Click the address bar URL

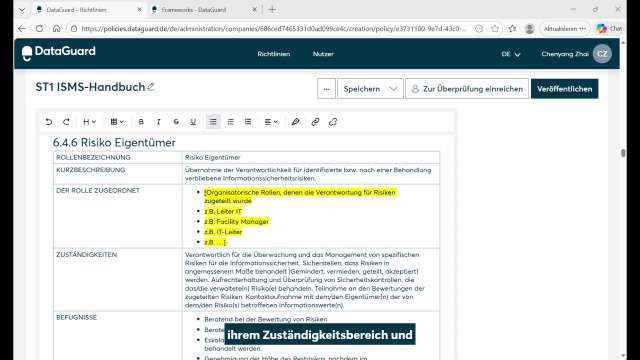(273, 29)
